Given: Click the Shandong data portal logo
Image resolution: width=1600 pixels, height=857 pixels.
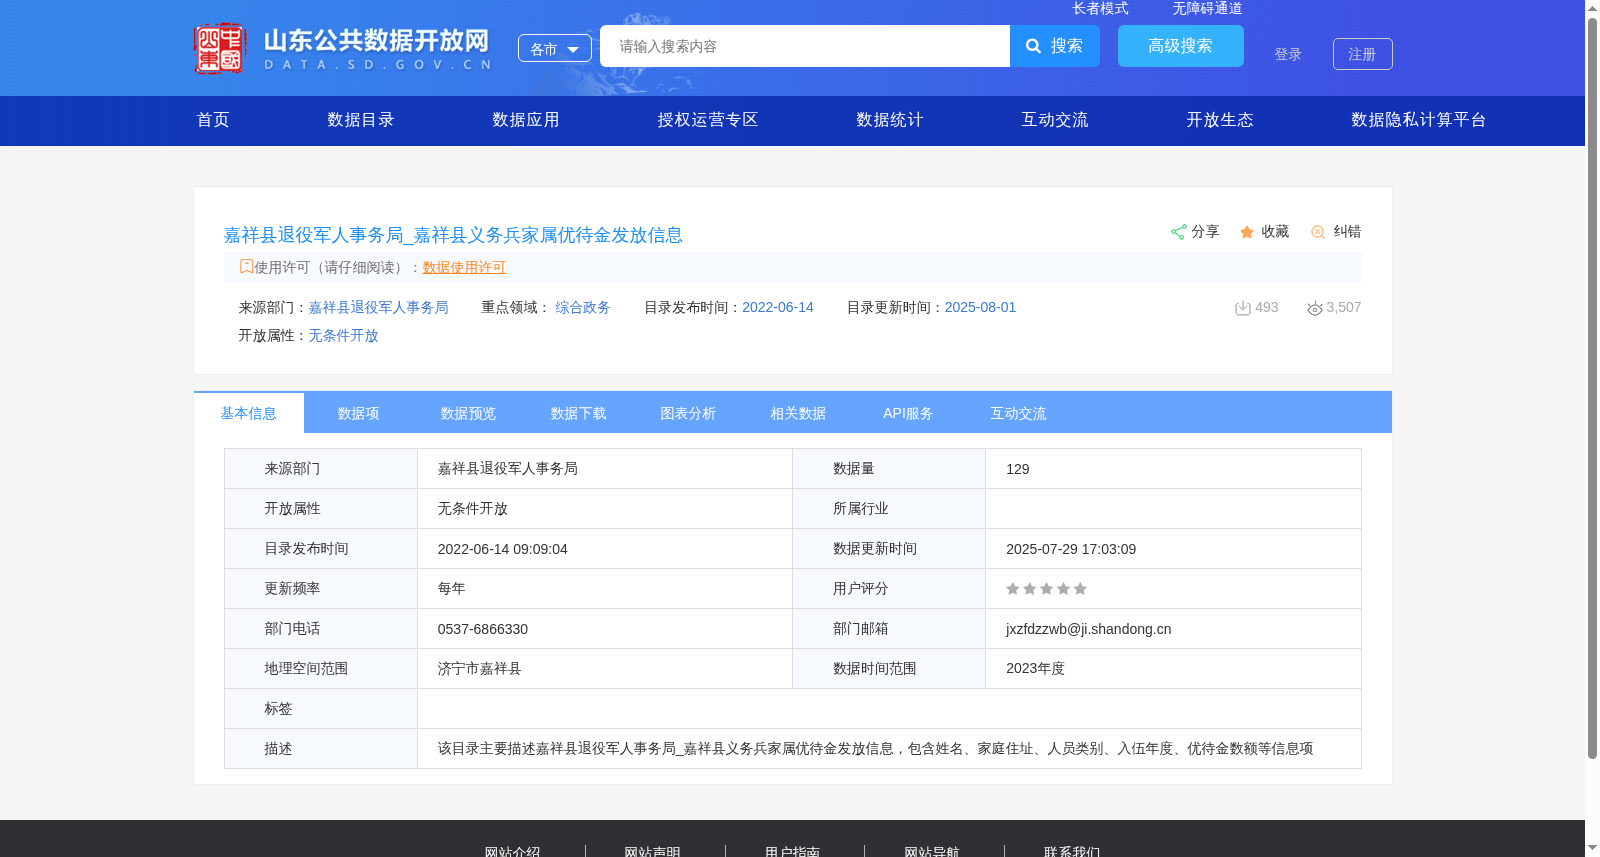Looking at the screenshot, I should 343,48.
